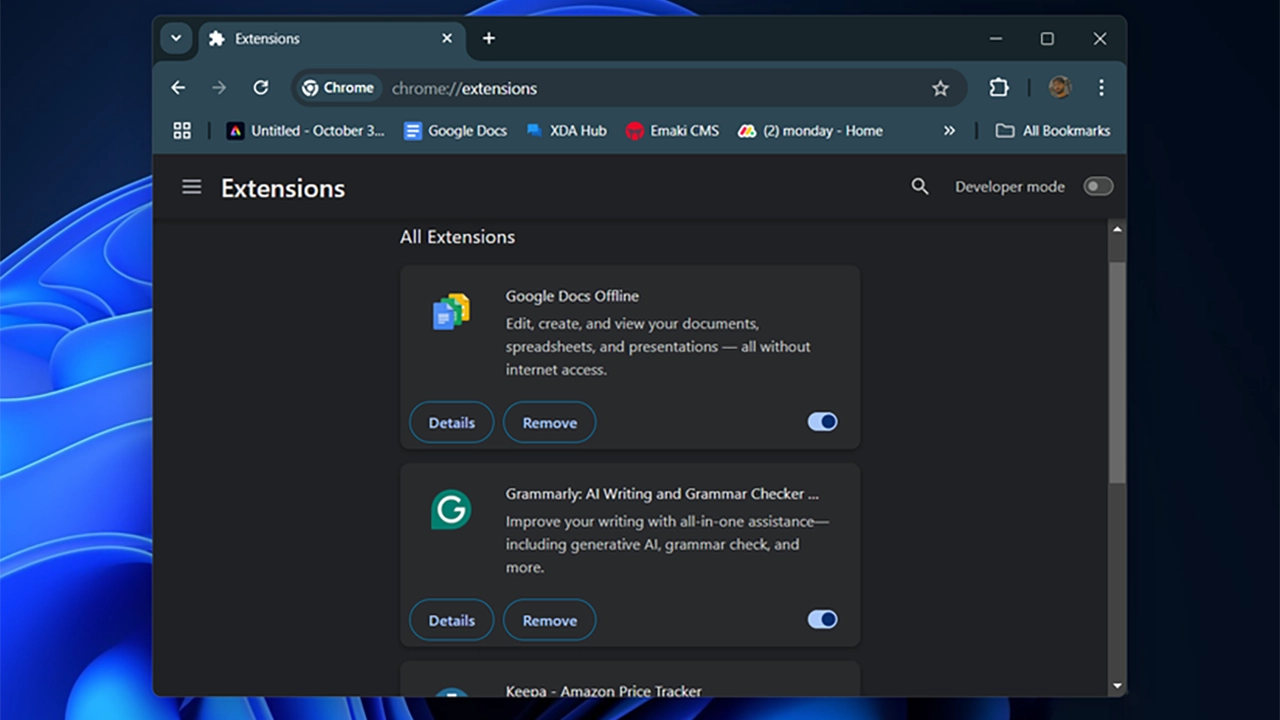Viewport: 1280px width, 720px height.
Task: Open the monday - Home bookmark
Action: [810, 131]
